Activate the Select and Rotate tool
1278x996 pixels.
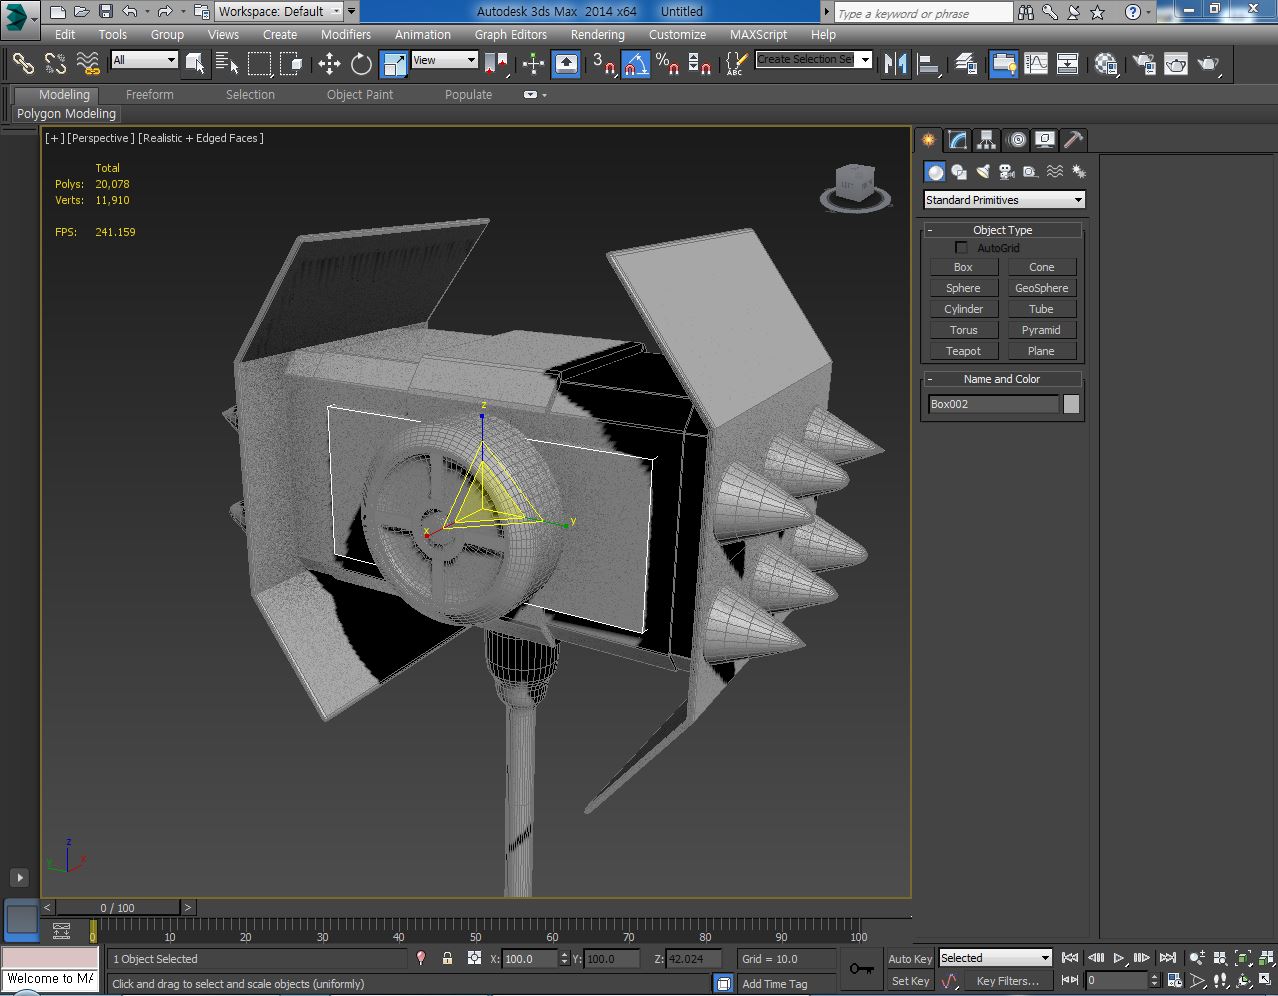[361, 64]
